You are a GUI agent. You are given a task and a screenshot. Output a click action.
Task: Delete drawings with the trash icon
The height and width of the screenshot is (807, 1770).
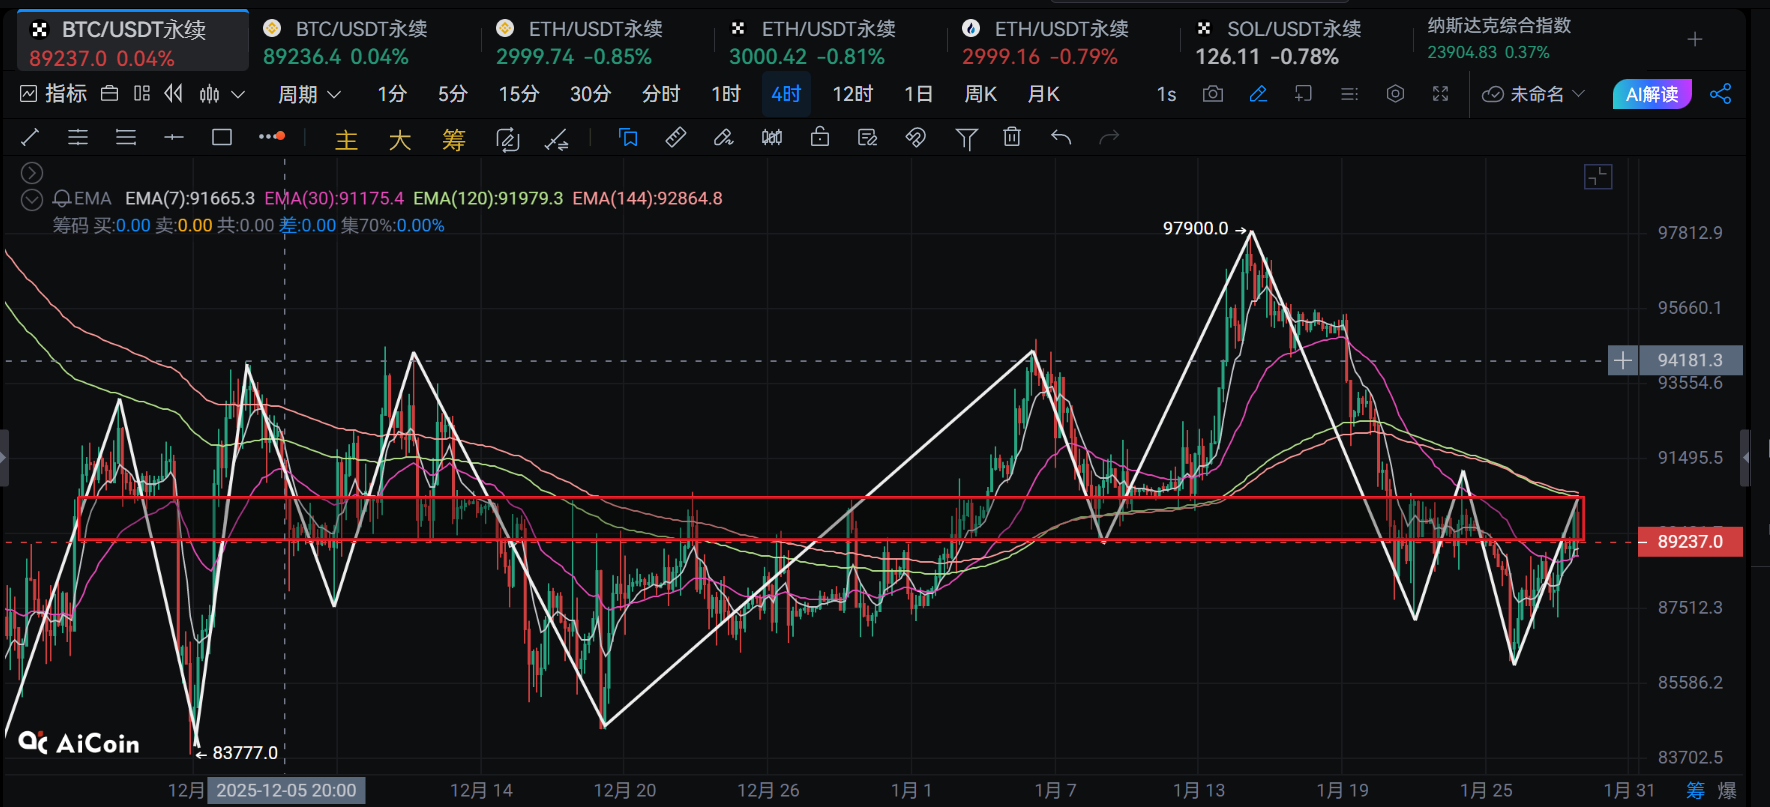[x=1012, y=138]
